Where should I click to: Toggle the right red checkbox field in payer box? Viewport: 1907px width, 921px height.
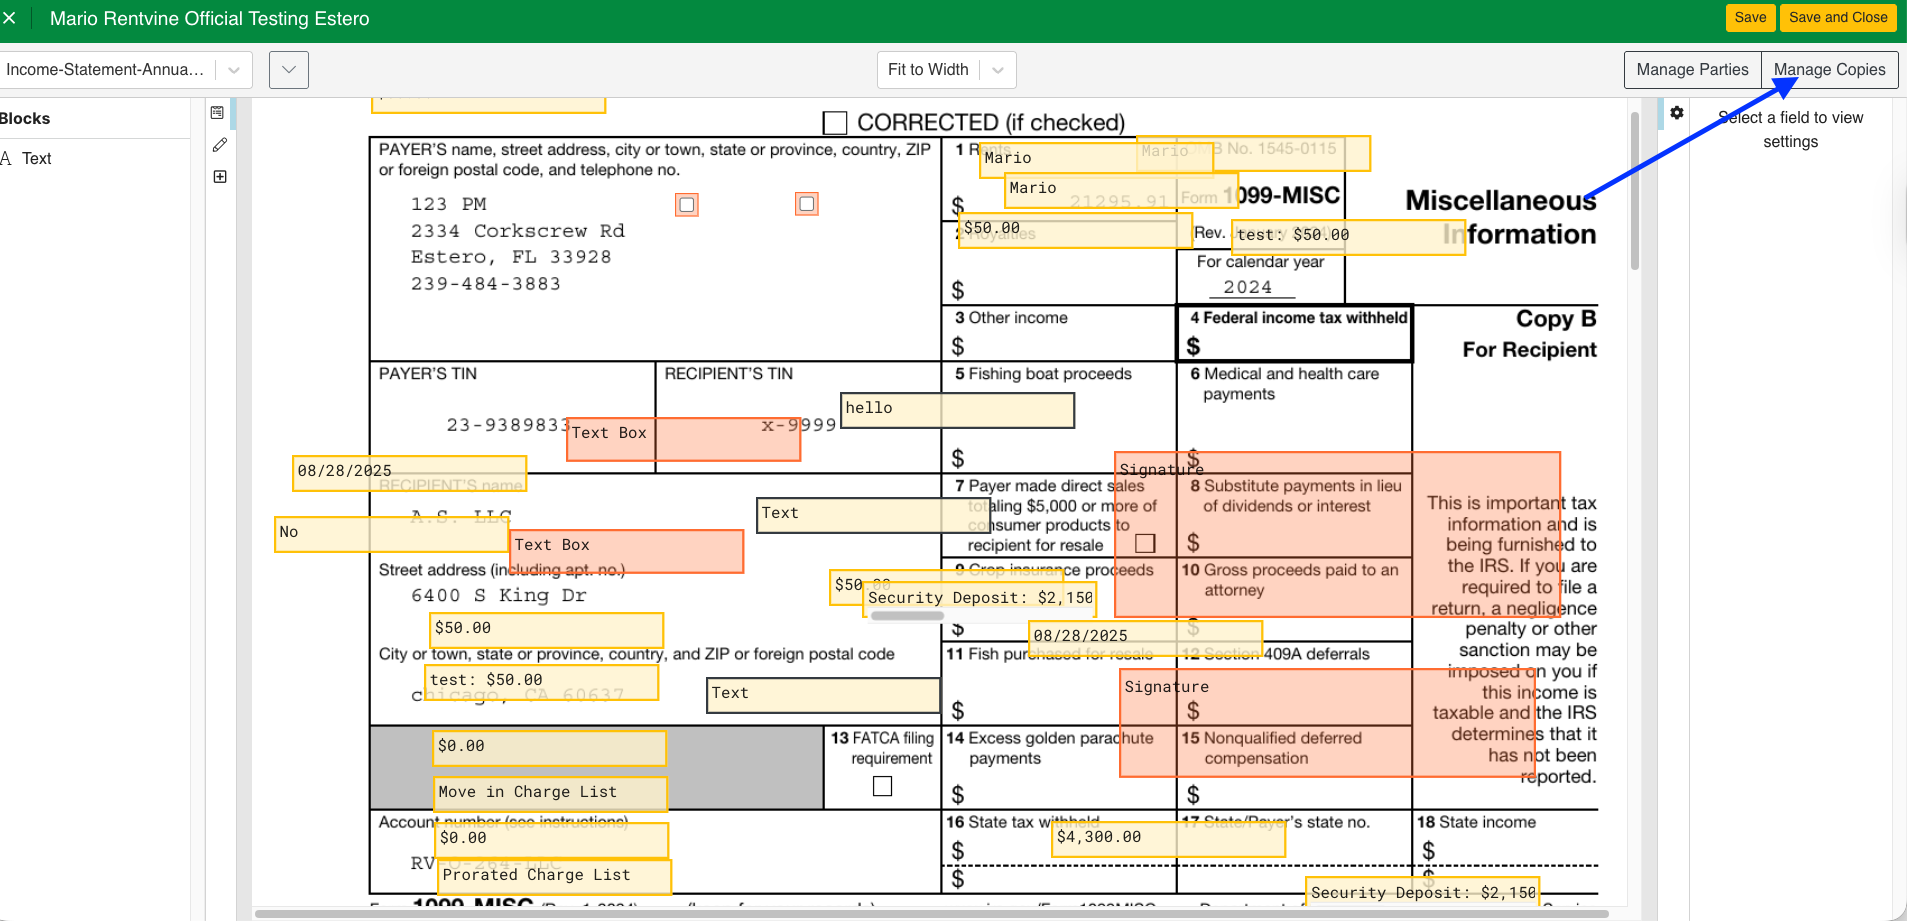(x=807, y=204)
